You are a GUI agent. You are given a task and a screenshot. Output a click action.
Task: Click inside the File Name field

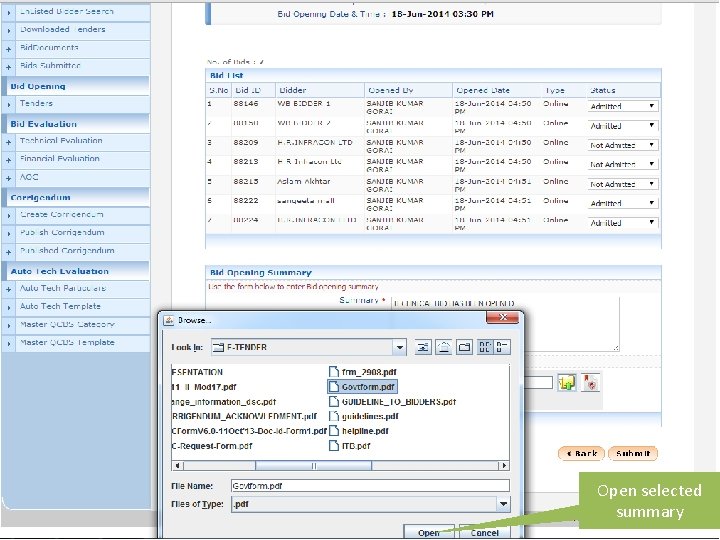coord(370,486)
